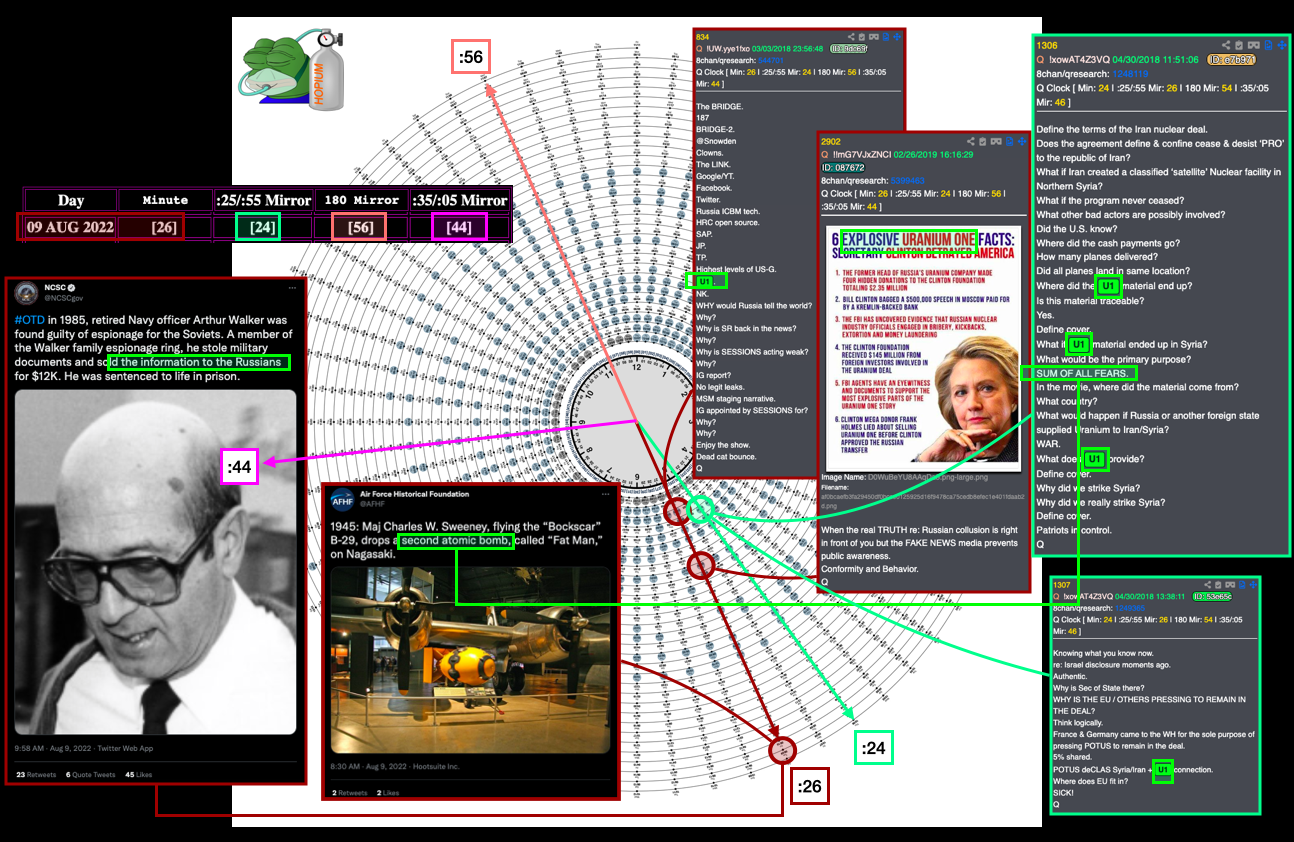This screenshot has width=1294, height=842.
Task: Click the 09 AUG 2022 day cell
Action: pyautogui.click(x=70, y=227)
